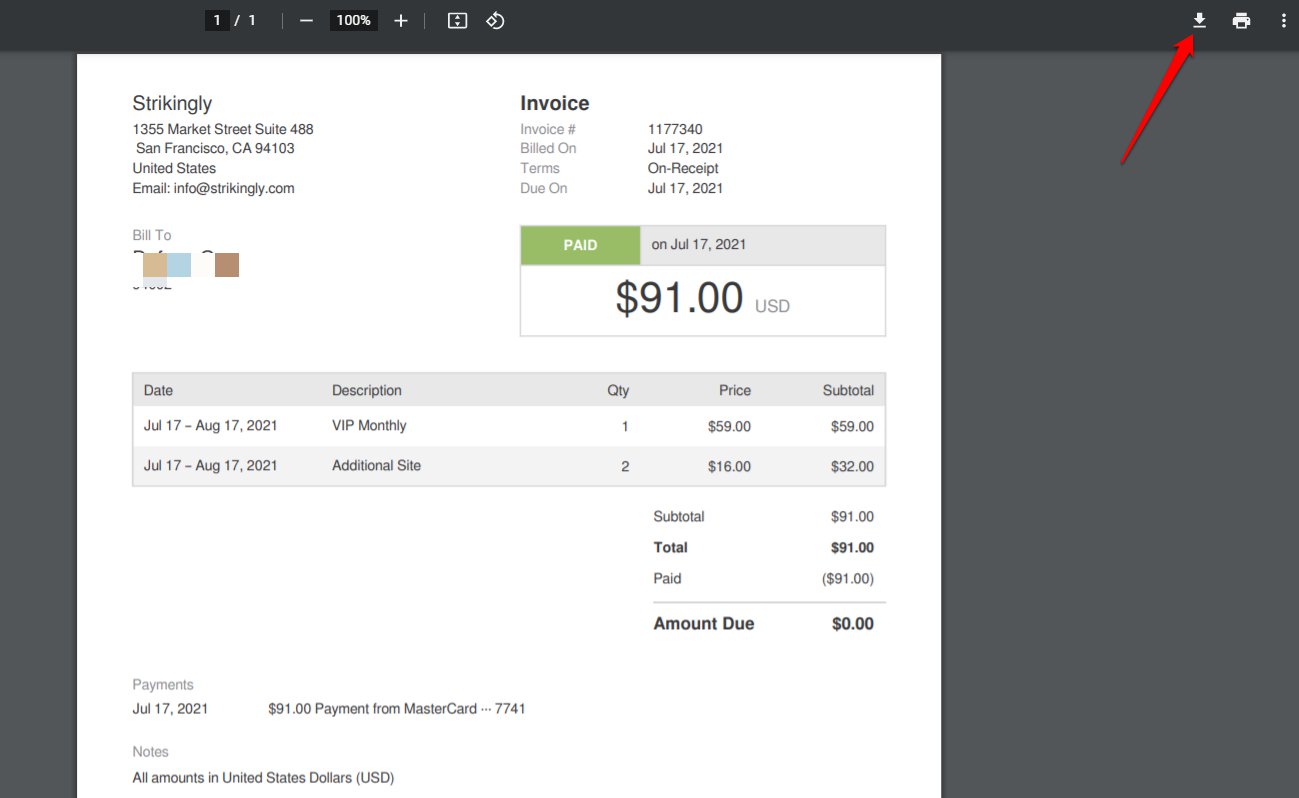Click the 'on Jul 17, 2021' paid date
The image size is (1299, 798).
(699, 244)
